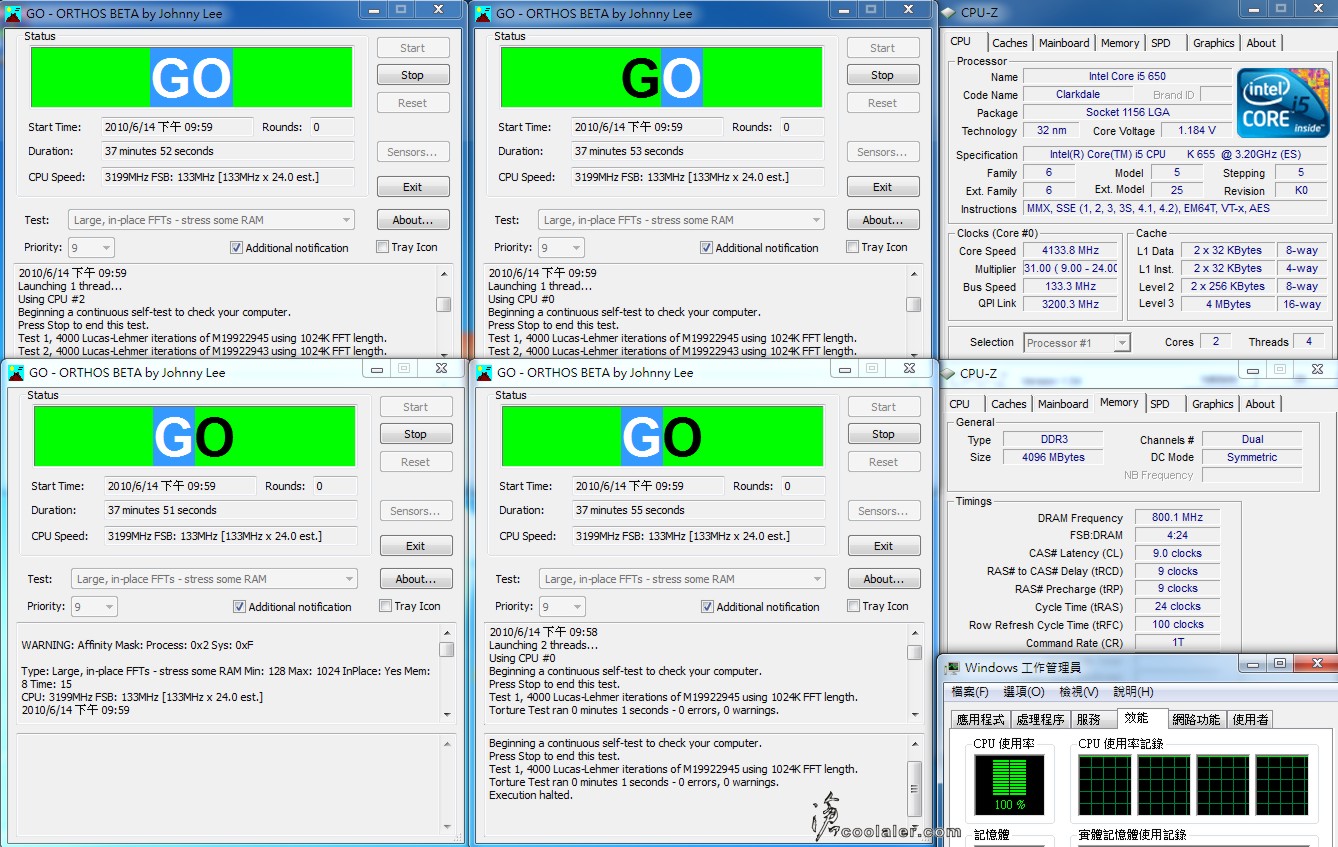The width and height of the screenshot is (1338, 847).
Task: Exit the ORTHOS window with 51 seconds duration
Action: tap(416, 546)
